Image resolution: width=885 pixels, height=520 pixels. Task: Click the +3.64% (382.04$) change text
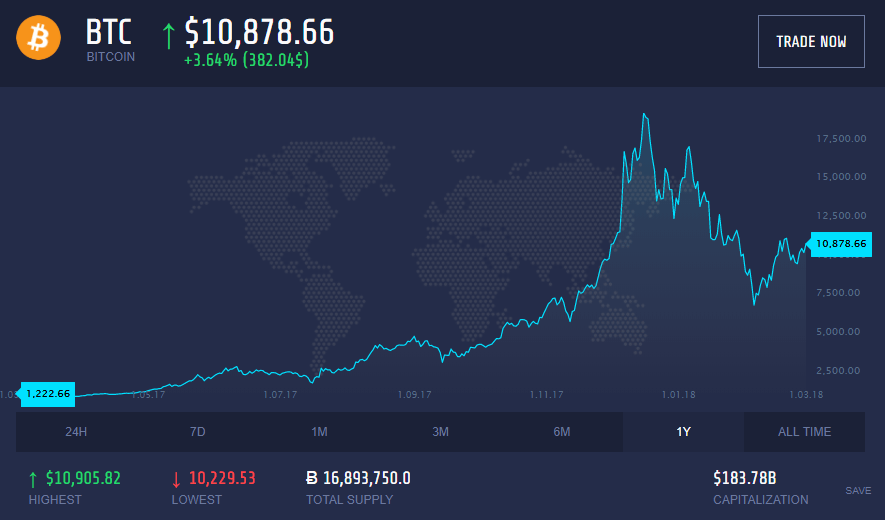(x=247, y=60)
